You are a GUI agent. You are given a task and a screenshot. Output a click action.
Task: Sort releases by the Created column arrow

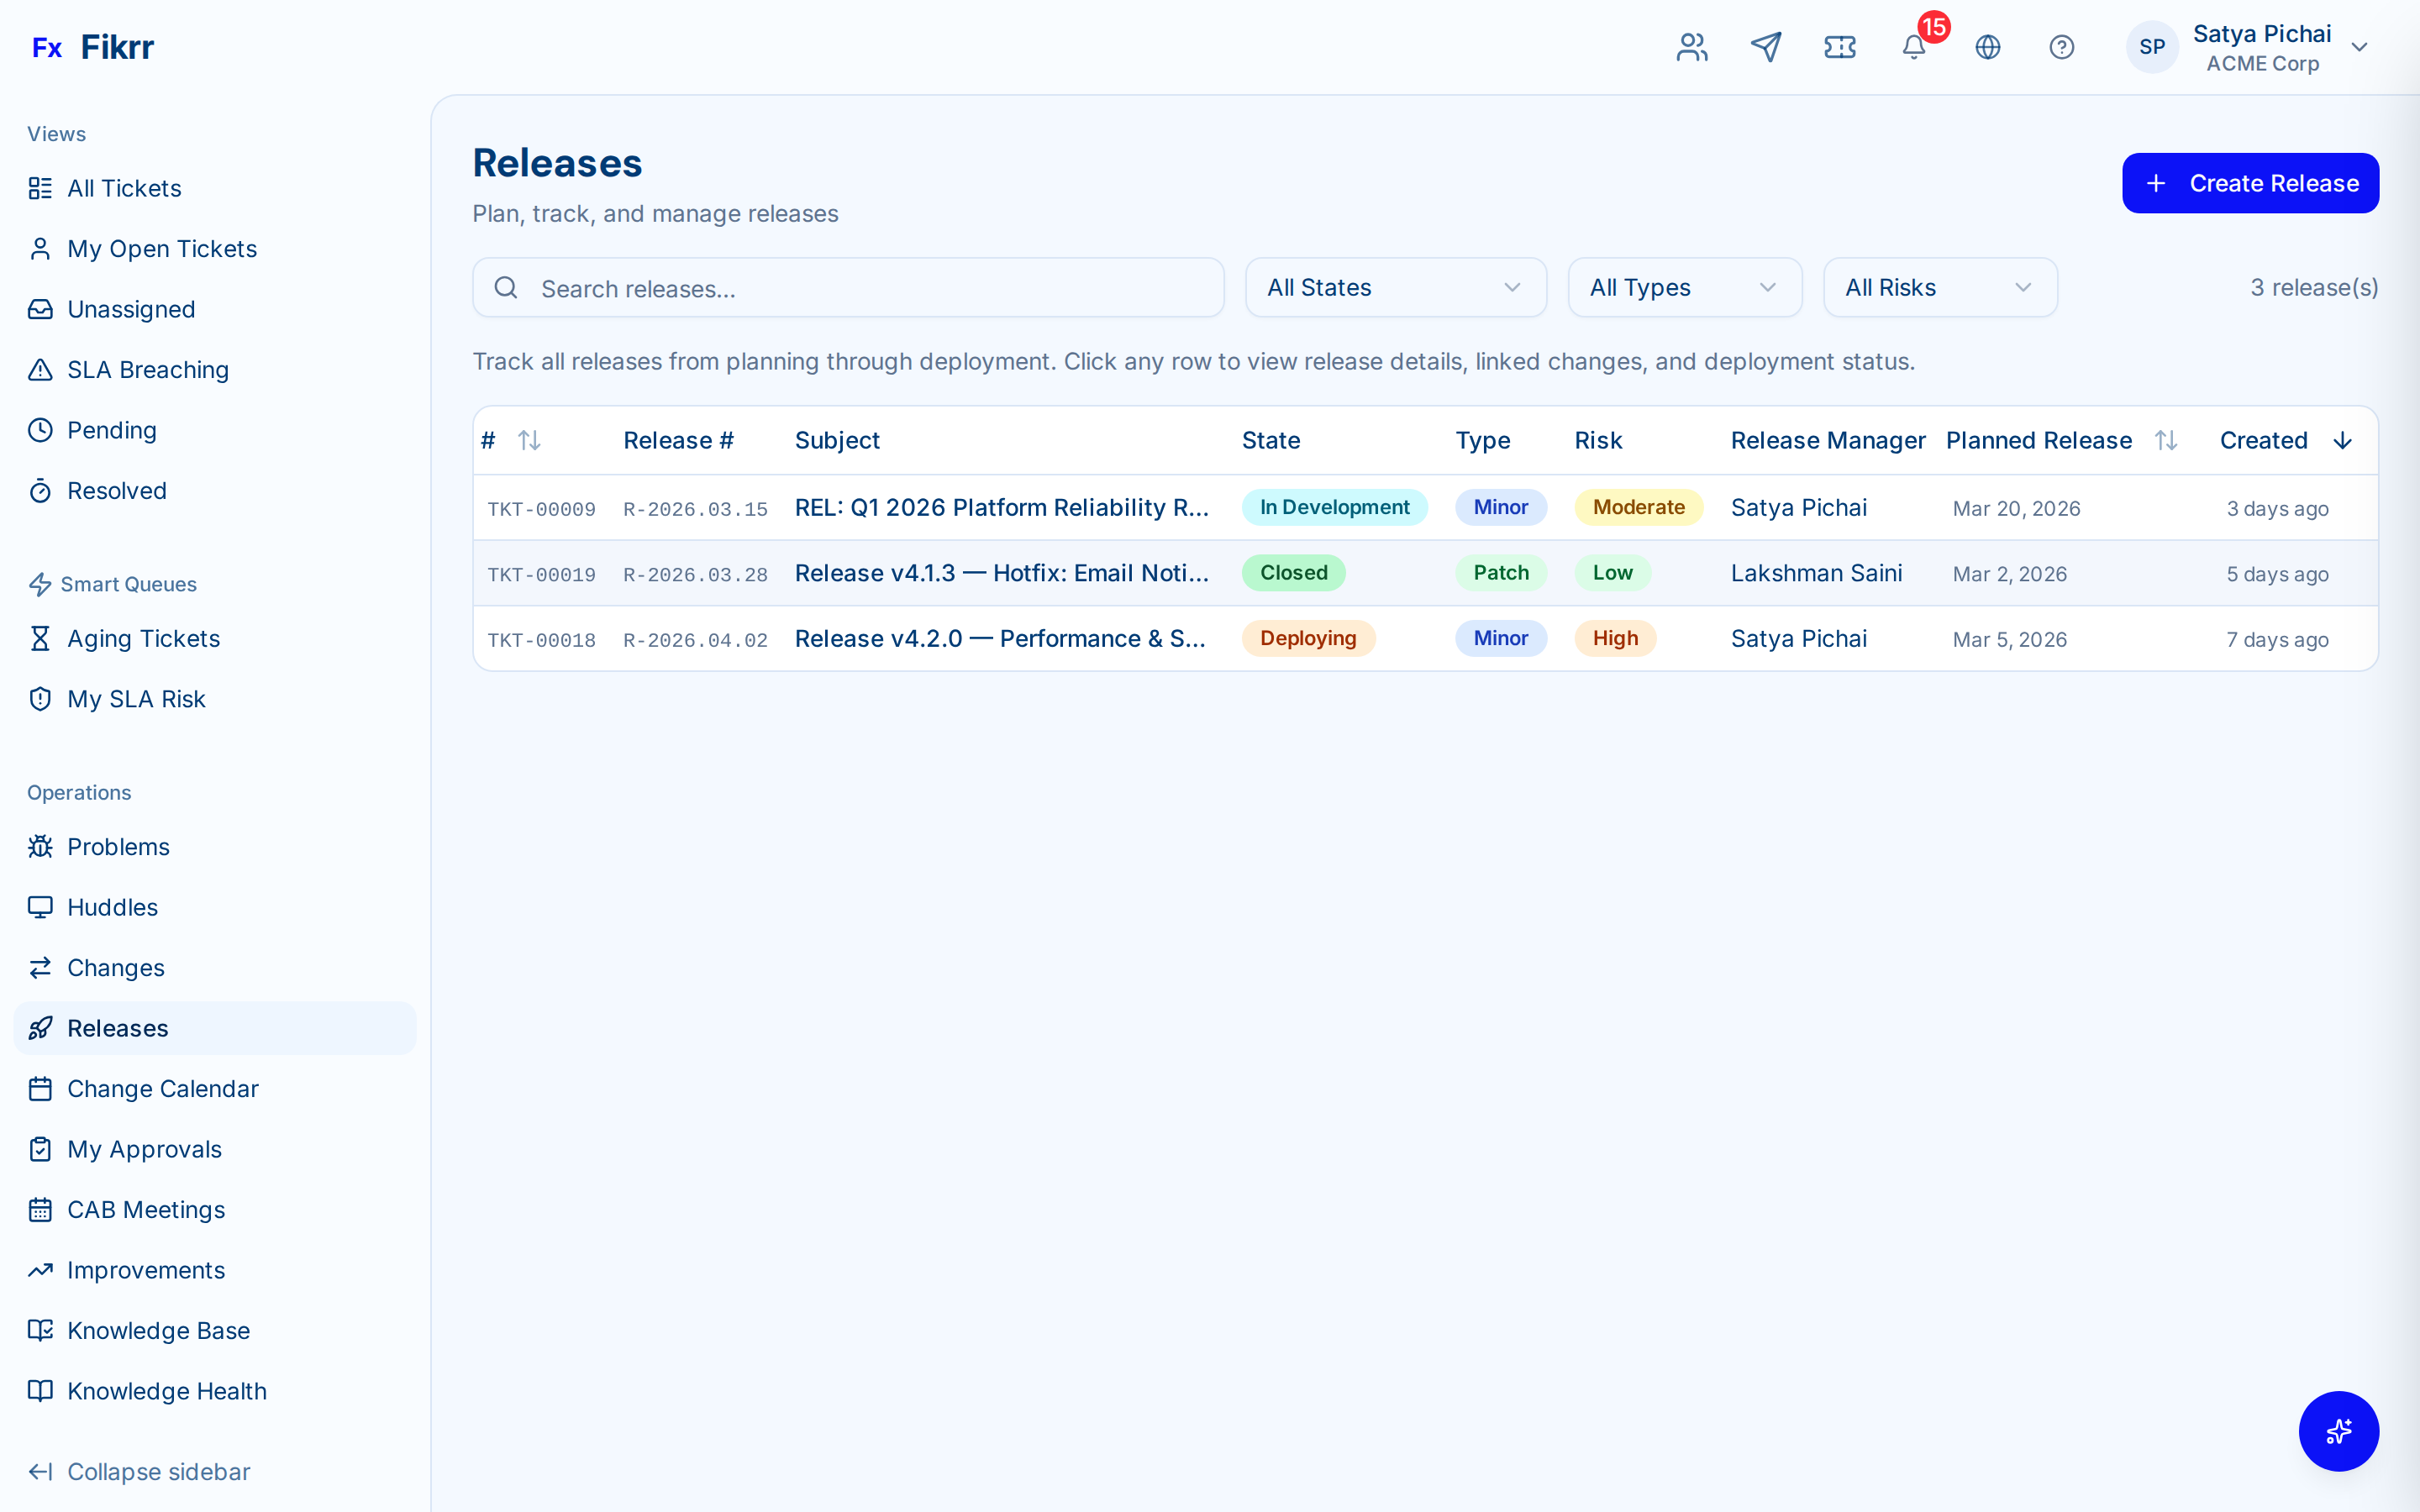(x=2343, y=440)
